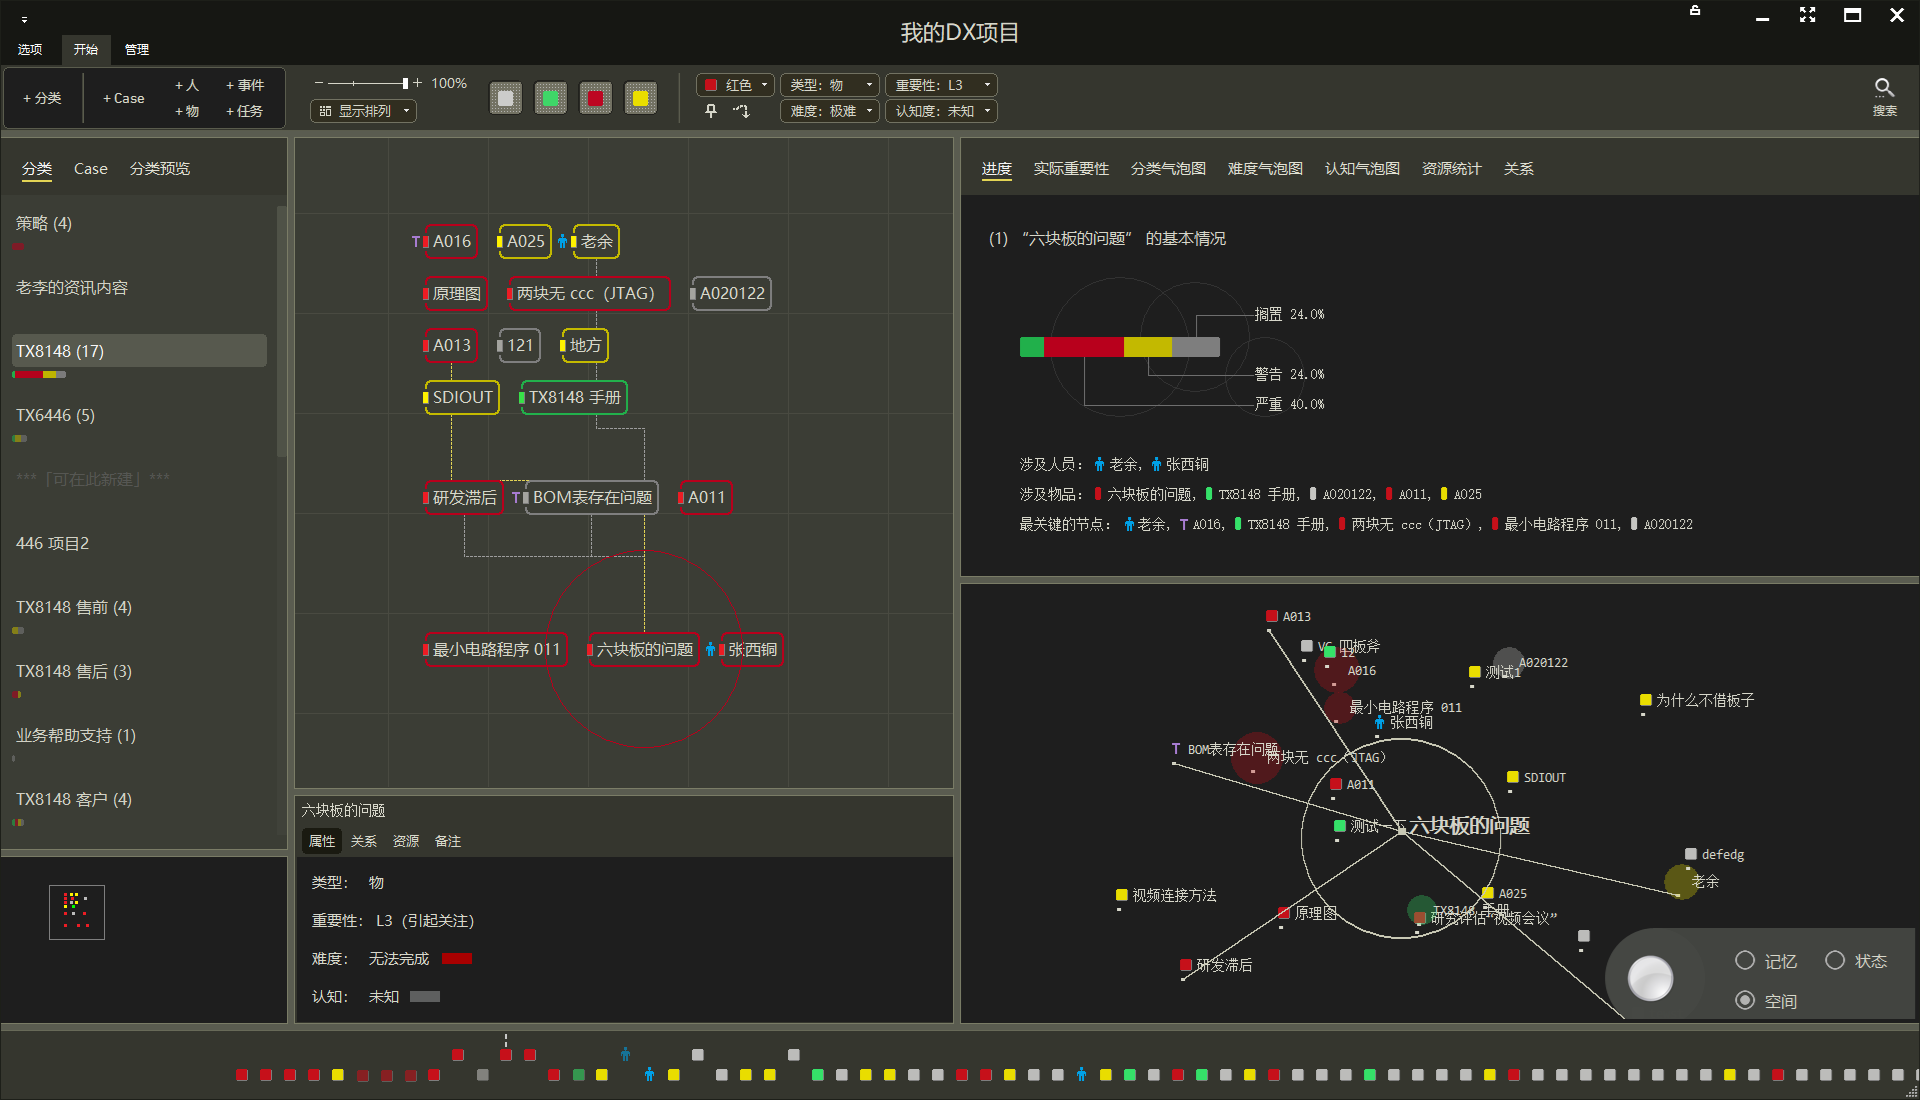The image size is (1920, 1100).
Task: Click the + 事件 button
Action: pyautogui.click(x=245, y=85)
